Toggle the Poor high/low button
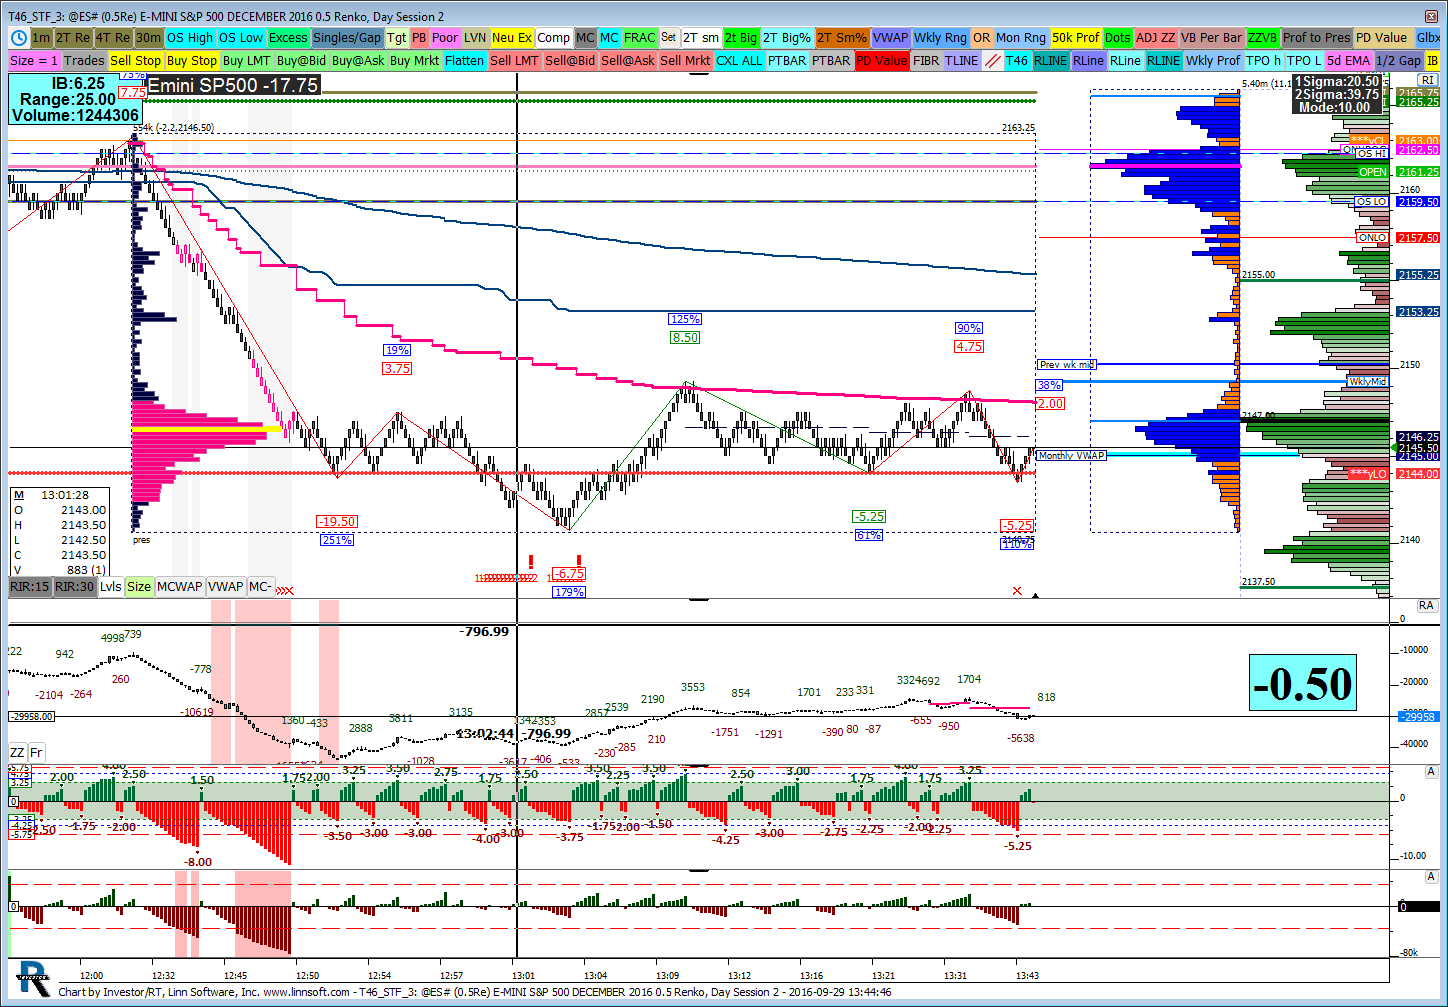Screen dimensions: 1448x1007 (445, 38)
